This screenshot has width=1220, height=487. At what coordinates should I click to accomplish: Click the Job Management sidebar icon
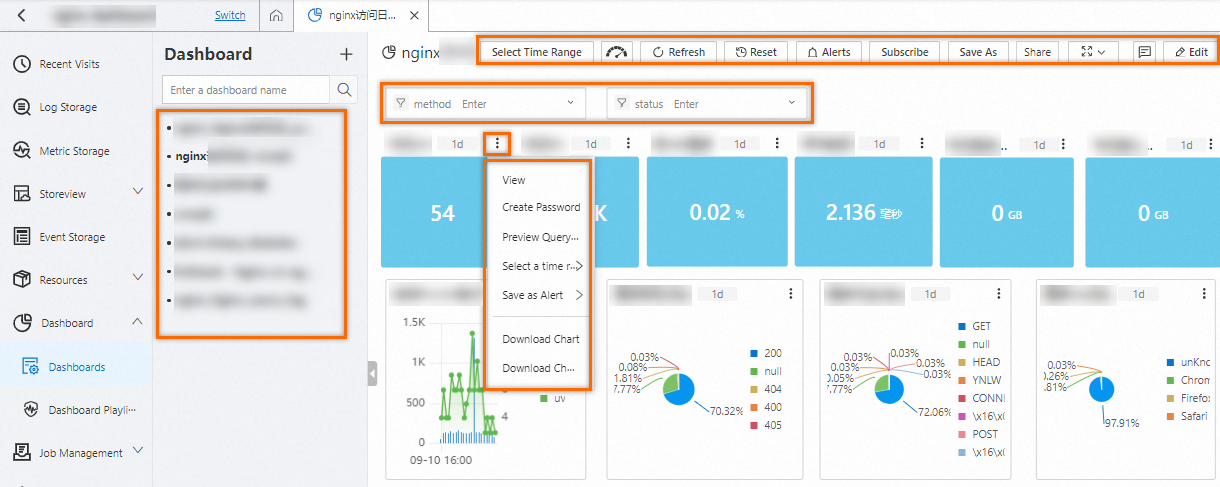22,453
